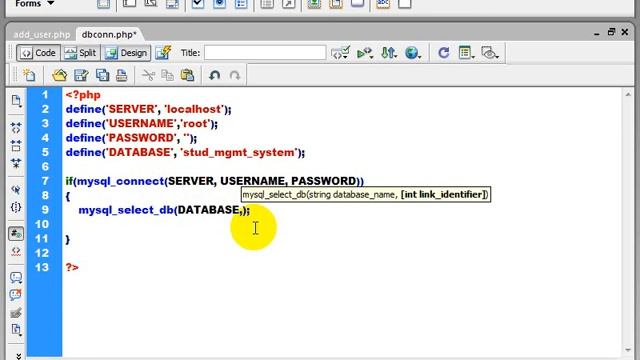Screen dimensions: 640x360
Task: Click the scrollbar up arrow
Action: [x=628, y=95]
